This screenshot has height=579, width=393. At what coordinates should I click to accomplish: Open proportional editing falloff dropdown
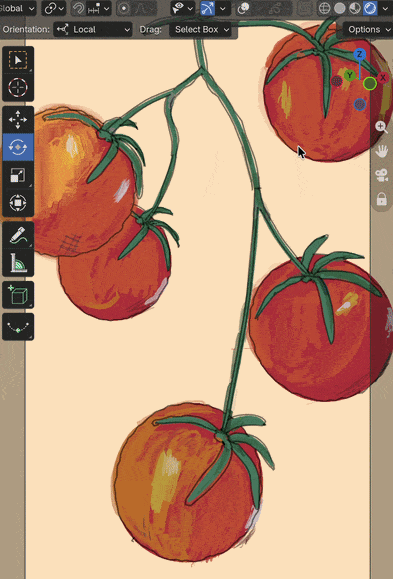tap(144, 8)
